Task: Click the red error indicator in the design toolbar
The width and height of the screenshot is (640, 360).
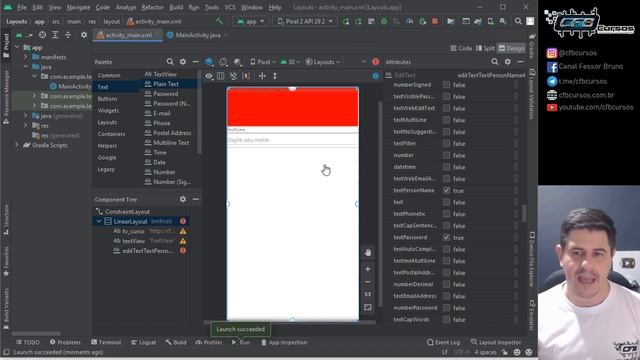Action: [376, 62]
